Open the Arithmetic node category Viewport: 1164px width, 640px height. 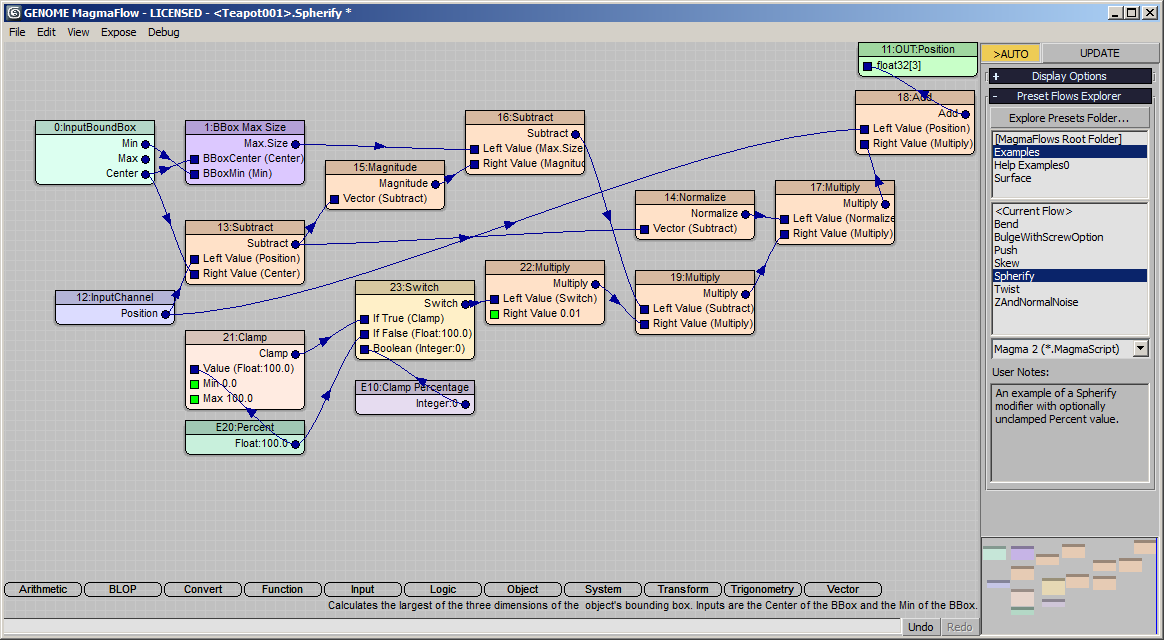point(43,590)
